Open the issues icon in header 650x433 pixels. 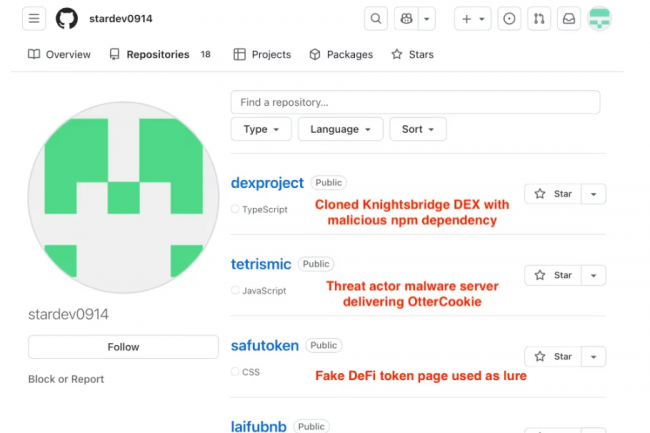pyautogui.click(x=509, y=19)
